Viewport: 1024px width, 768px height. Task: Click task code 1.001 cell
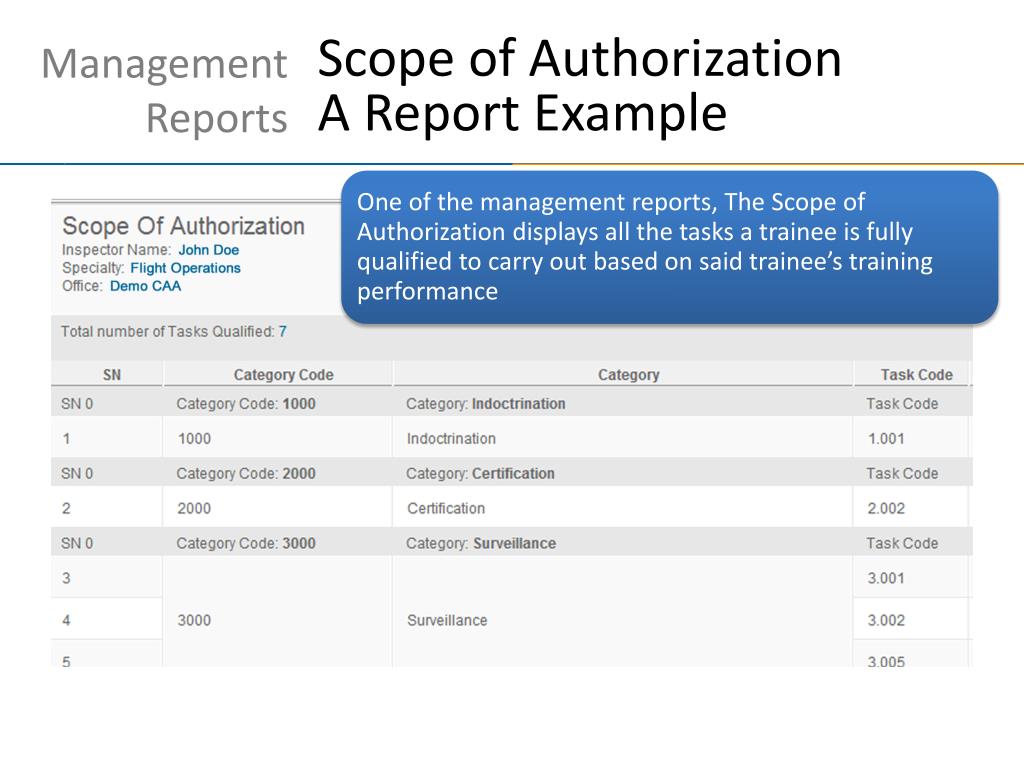pos(910,438)
